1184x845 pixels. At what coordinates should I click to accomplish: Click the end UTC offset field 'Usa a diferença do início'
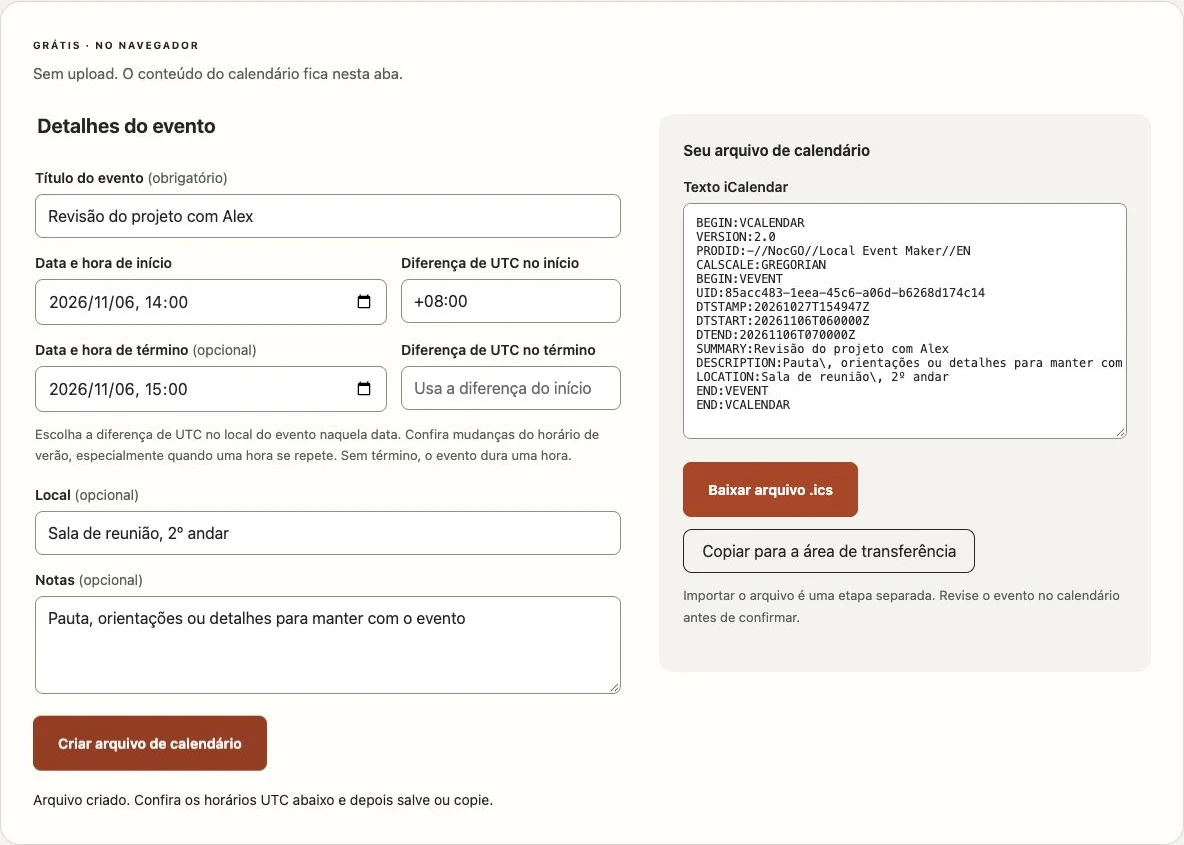(x=510, y=388)
